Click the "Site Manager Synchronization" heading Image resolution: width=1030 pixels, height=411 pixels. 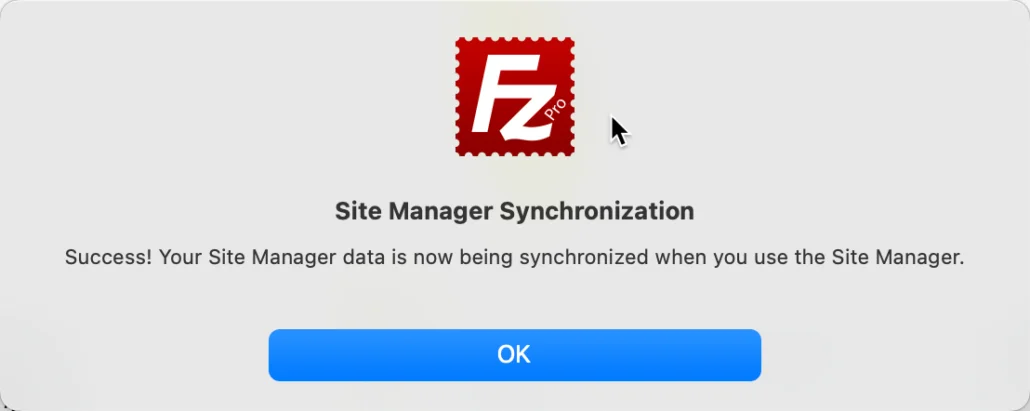[x=514, y=211]
